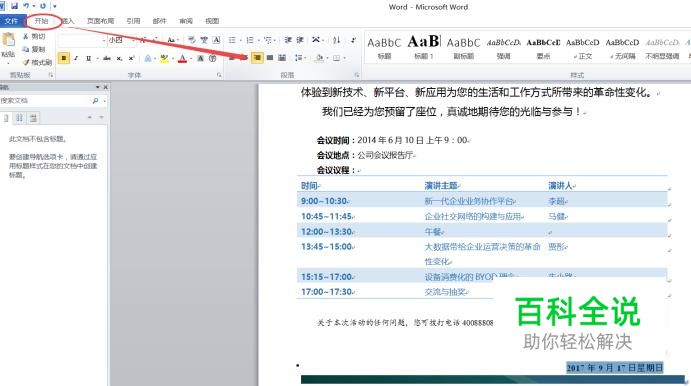Toggle justify alignment button
The image size is (691, 386).
pyautogui.click(x=270, y=58)
